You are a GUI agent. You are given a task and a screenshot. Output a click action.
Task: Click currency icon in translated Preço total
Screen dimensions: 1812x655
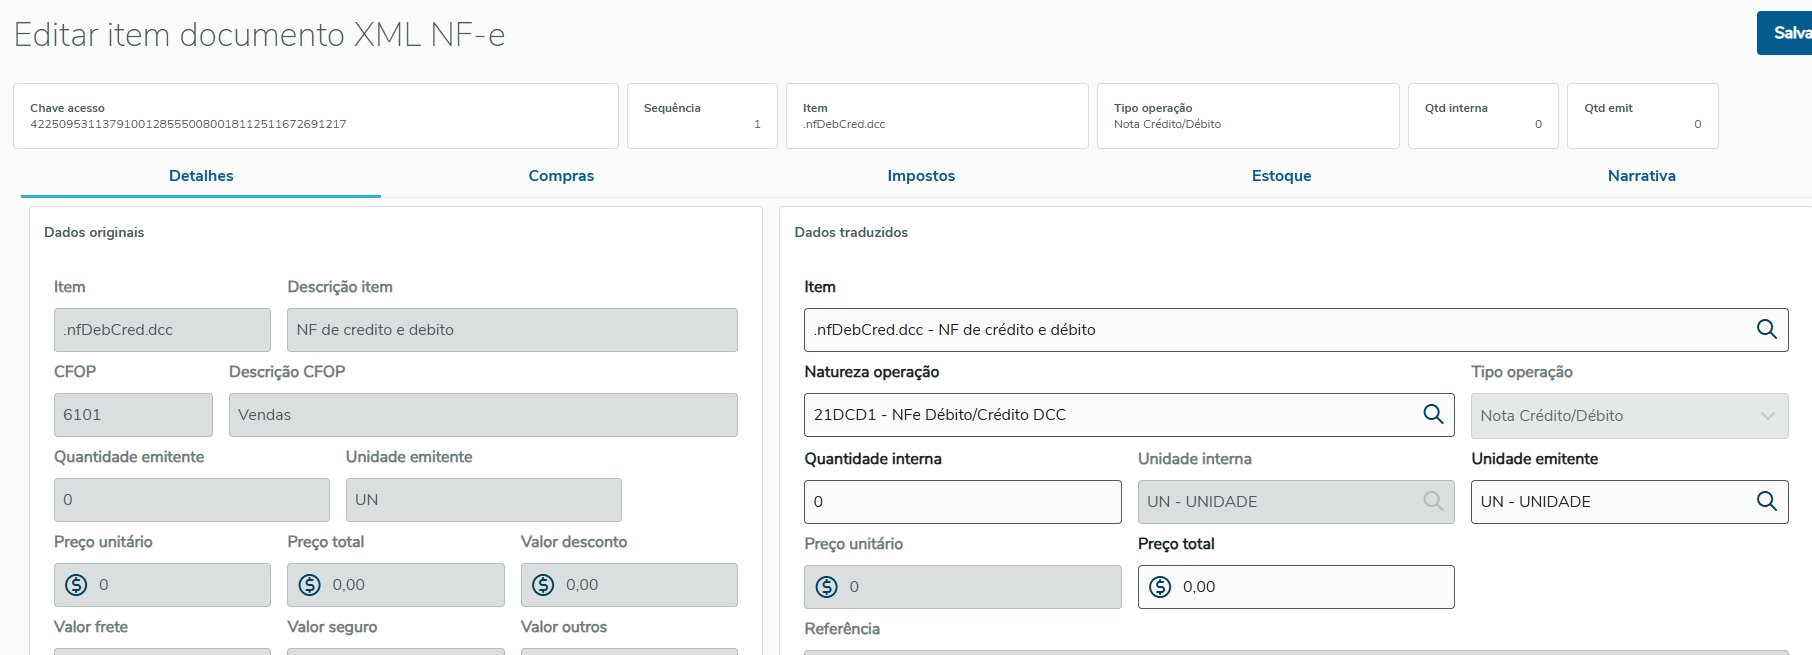(1160, 587)
